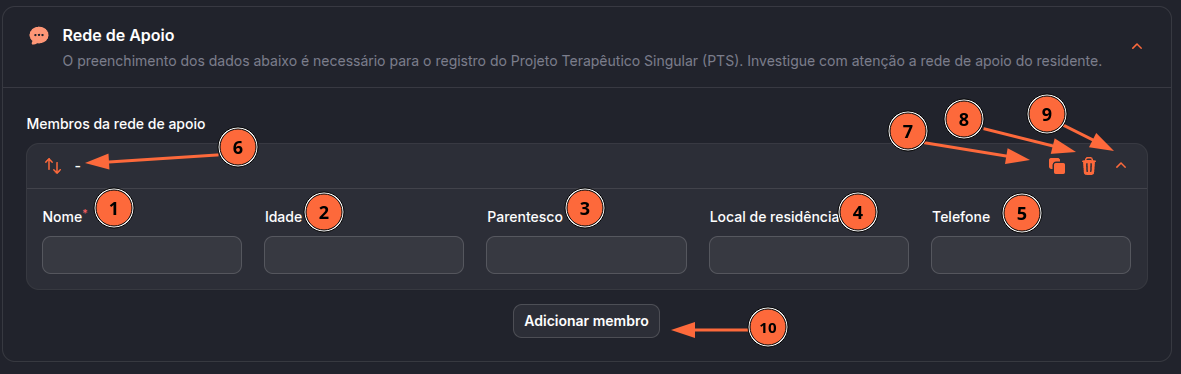1181x374 pixels.
Task: Click the Telefone field label
Action: tap(961, 217)
